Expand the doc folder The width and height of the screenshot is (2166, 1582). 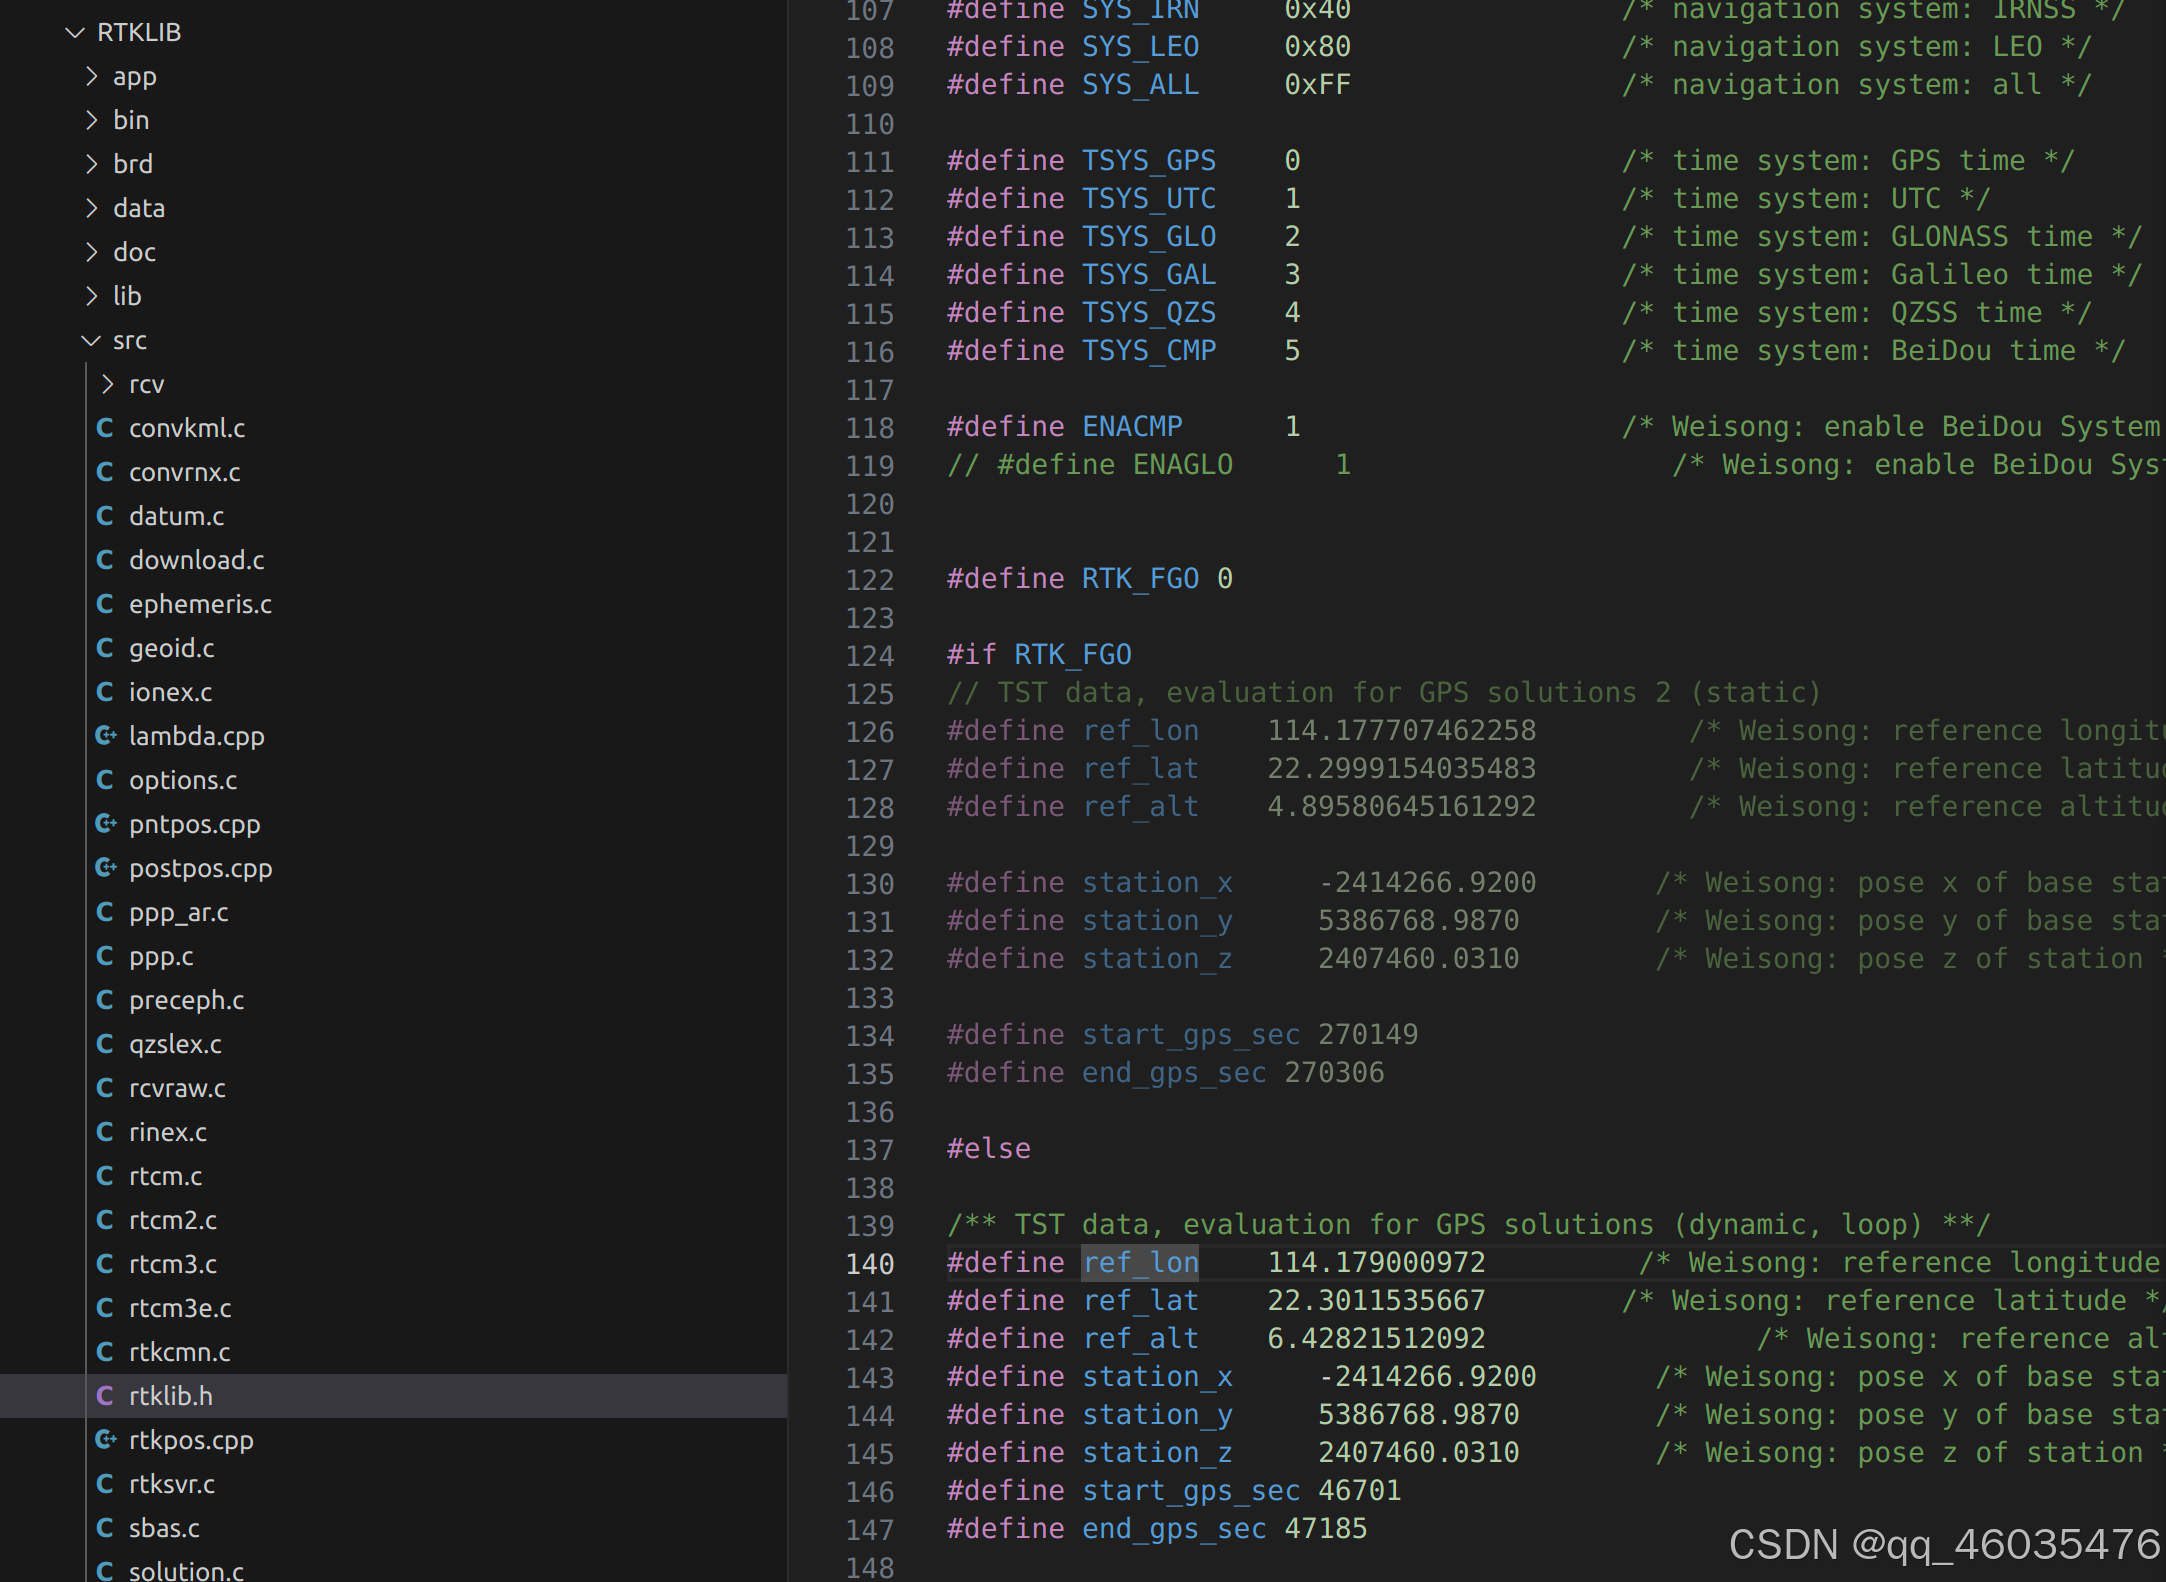(92, 251)
